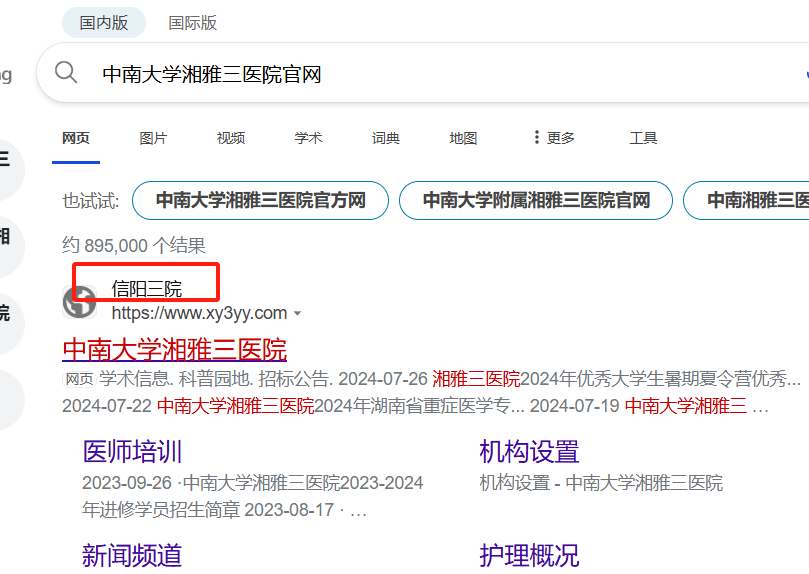Click the search magnifier icon
The image size is (809, 574).
(x=66, y=72)
